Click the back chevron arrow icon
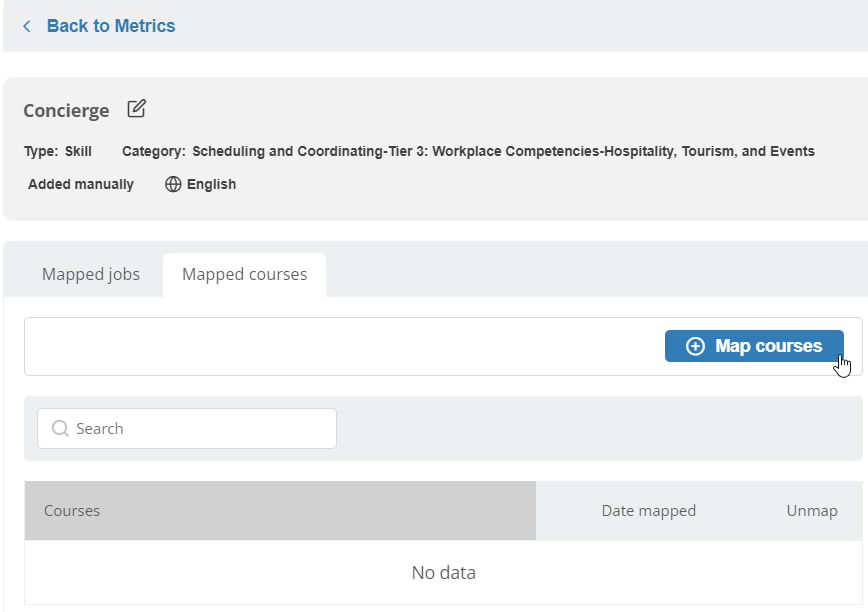This screenshot has width=868, height=612. tap(27, 26)
